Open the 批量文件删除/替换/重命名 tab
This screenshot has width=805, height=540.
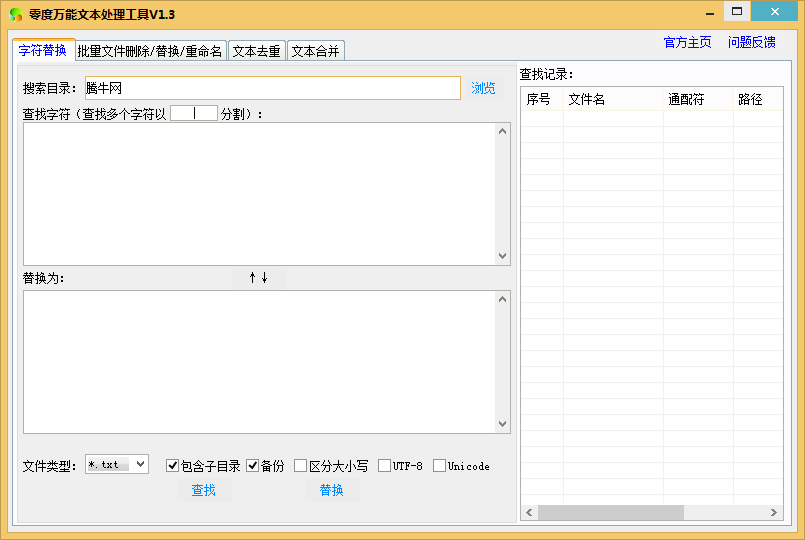150,51
